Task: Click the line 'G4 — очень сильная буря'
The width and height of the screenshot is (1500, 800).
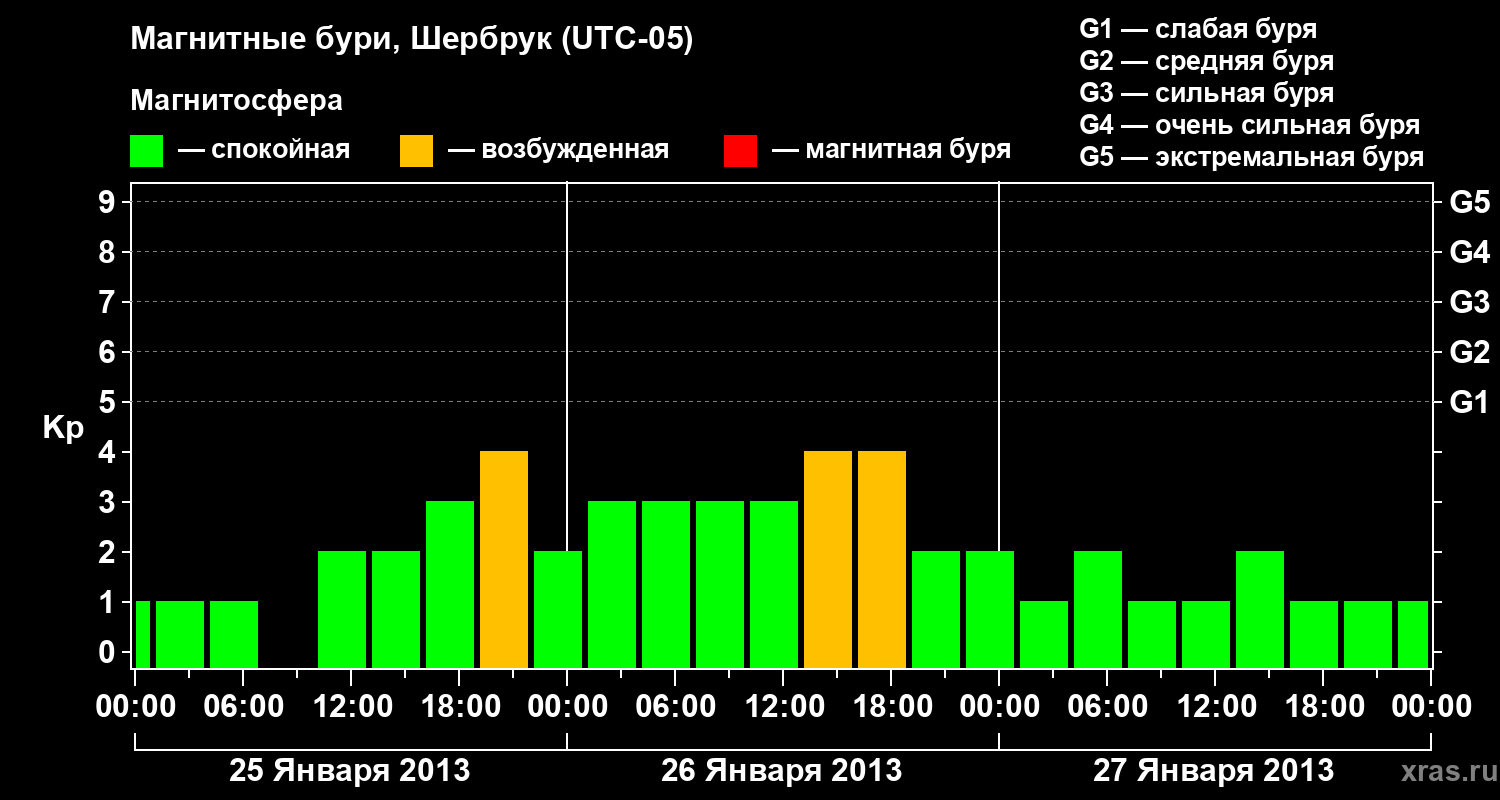Action: pyautogui.click(x=1249, y=125)
